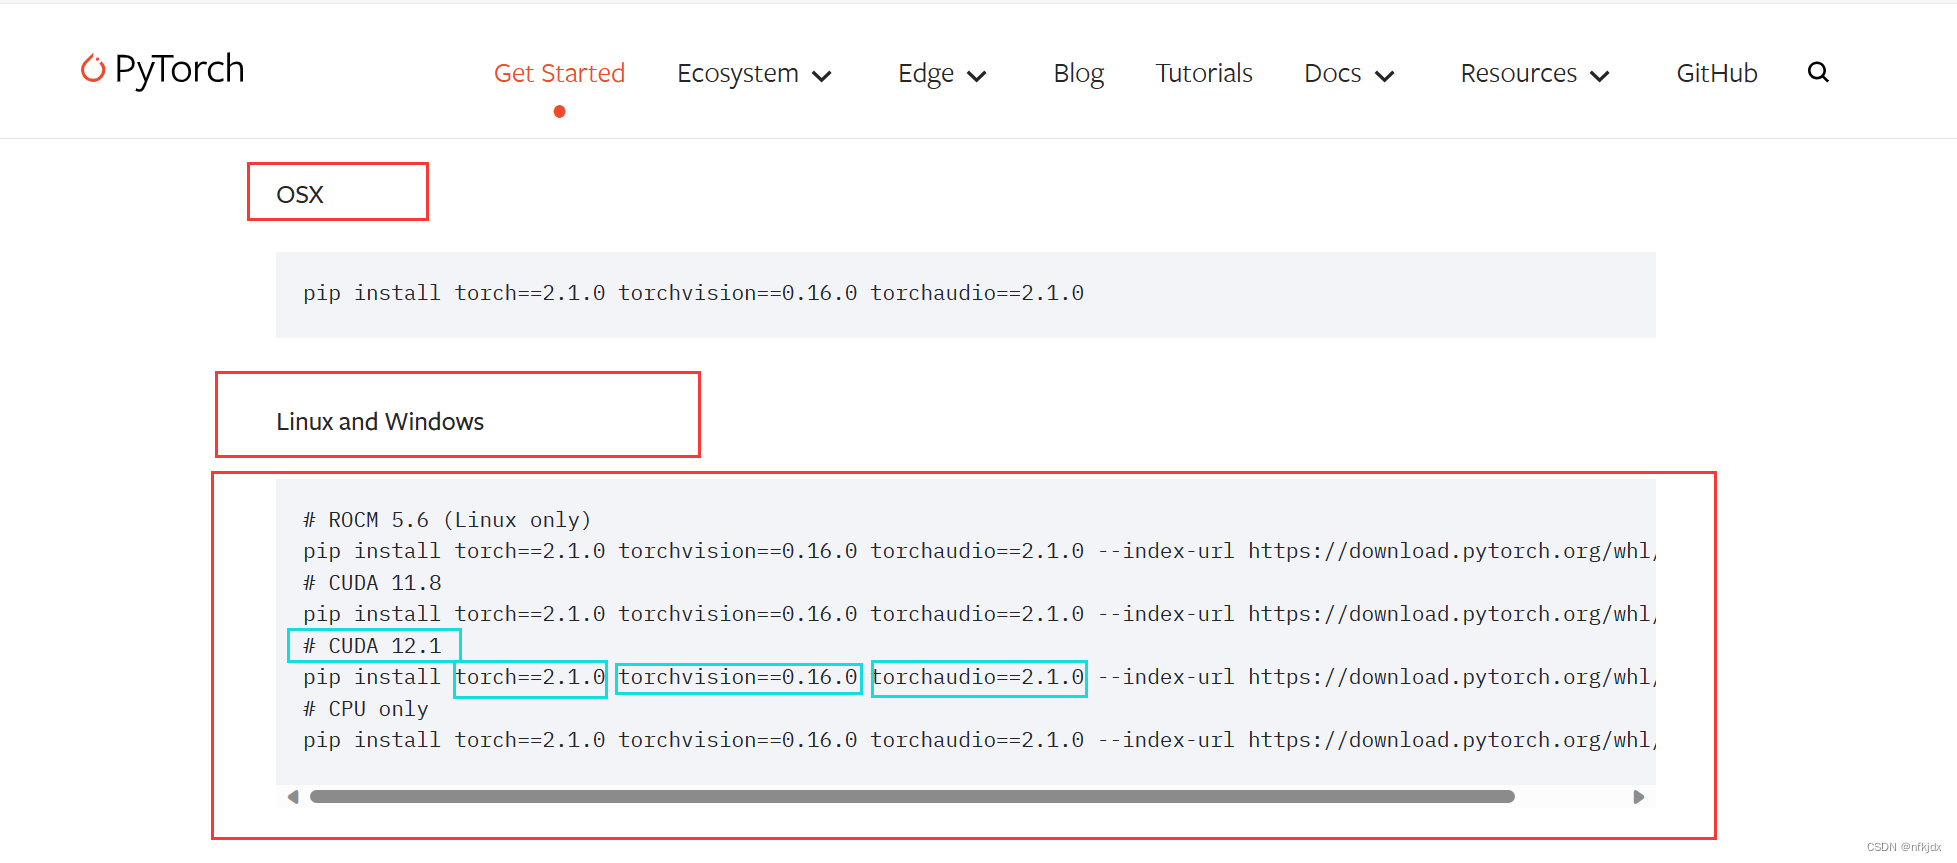The width and height of the screenshot is (1957, 863).
Task: Click the Linux and Windows heading
Action: 380,421
